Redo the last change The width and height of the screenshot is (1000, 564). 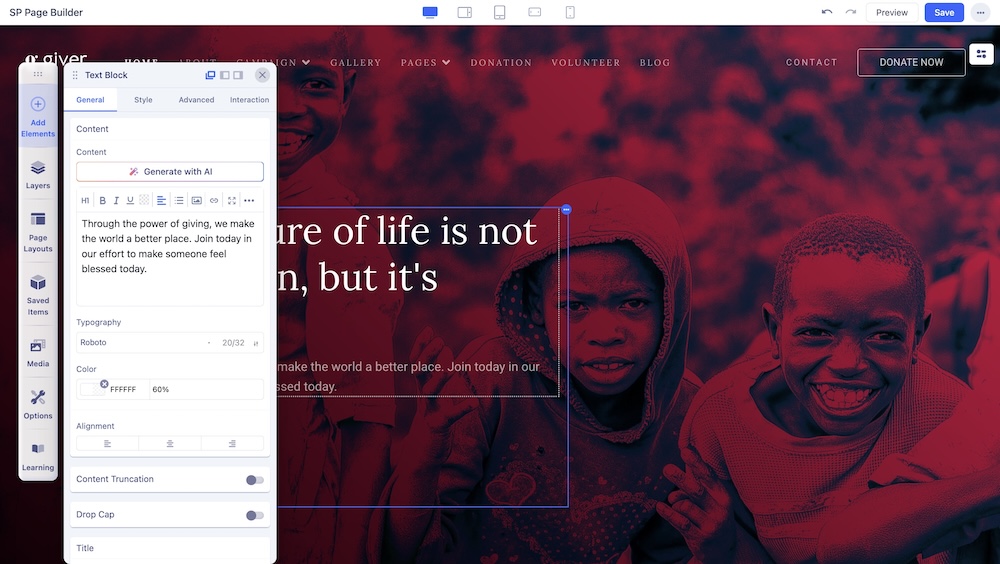(850, 12)
